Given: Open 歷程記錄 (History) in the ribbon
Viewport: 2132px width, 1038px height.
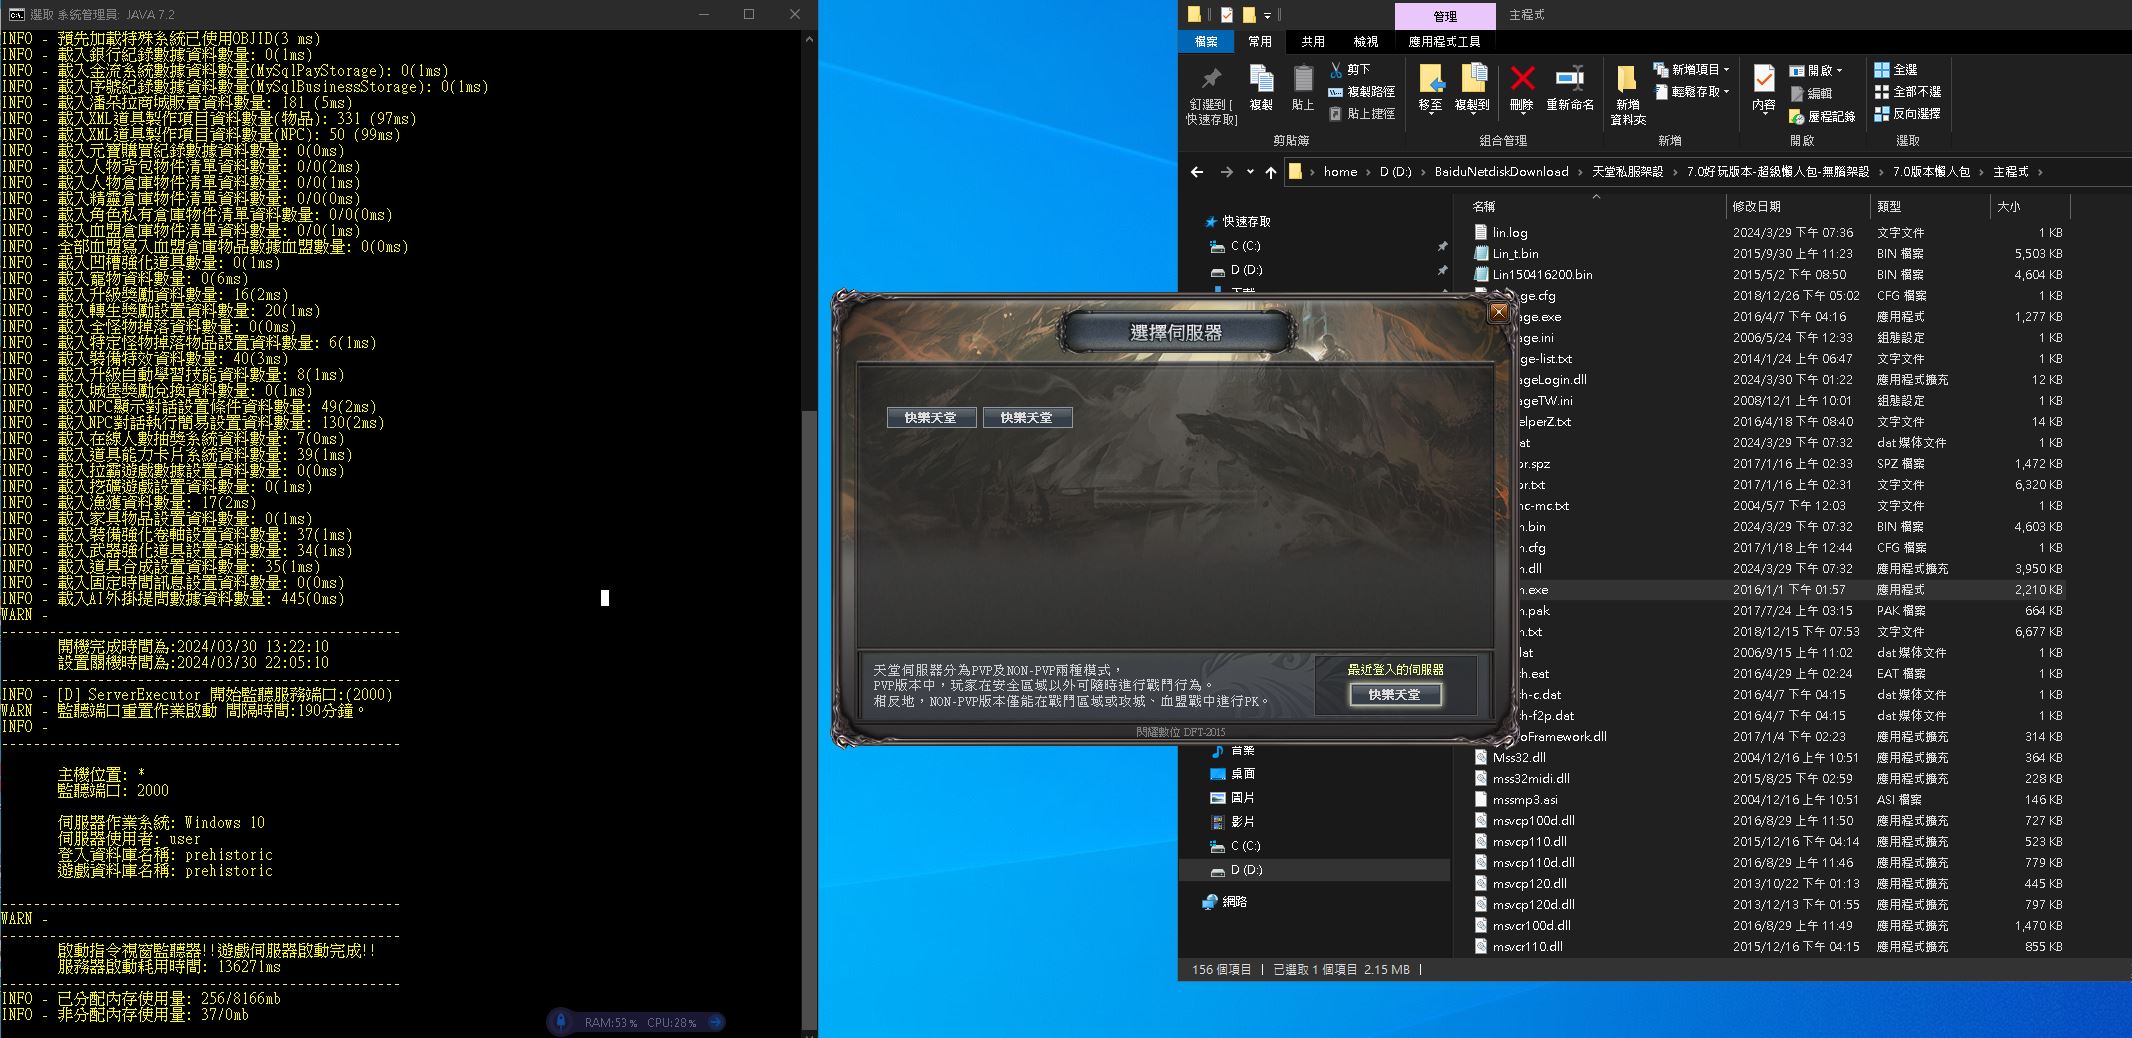Looking at the screenshot, I should [x=1822, y=116].
